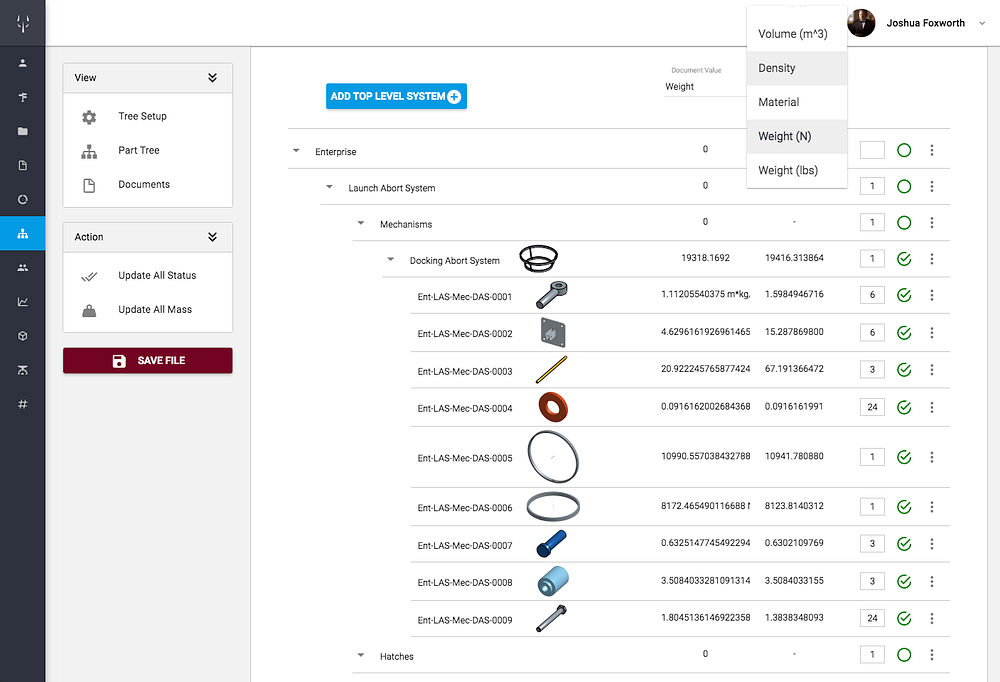
Task: Toggle status indicator for the Hatches row
Action: (904, 656)
